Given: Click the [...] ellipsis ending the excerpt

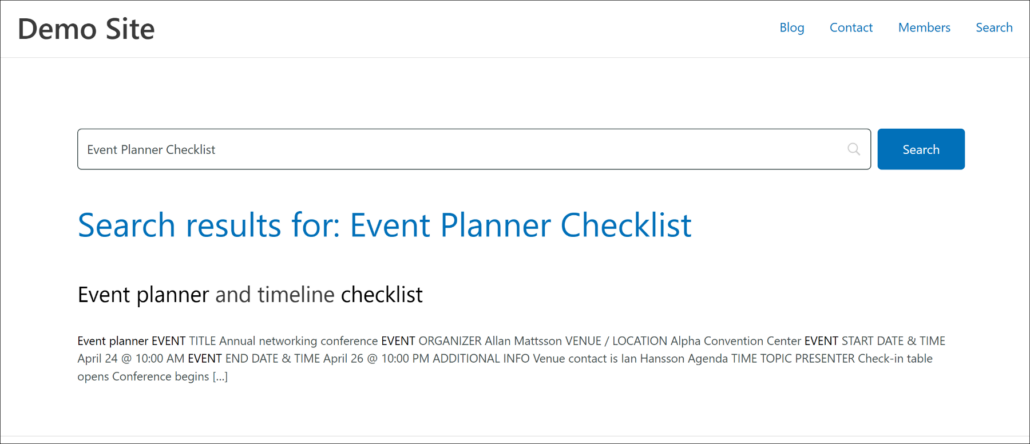Looking at the screenshot, I should tap(220, 377).
